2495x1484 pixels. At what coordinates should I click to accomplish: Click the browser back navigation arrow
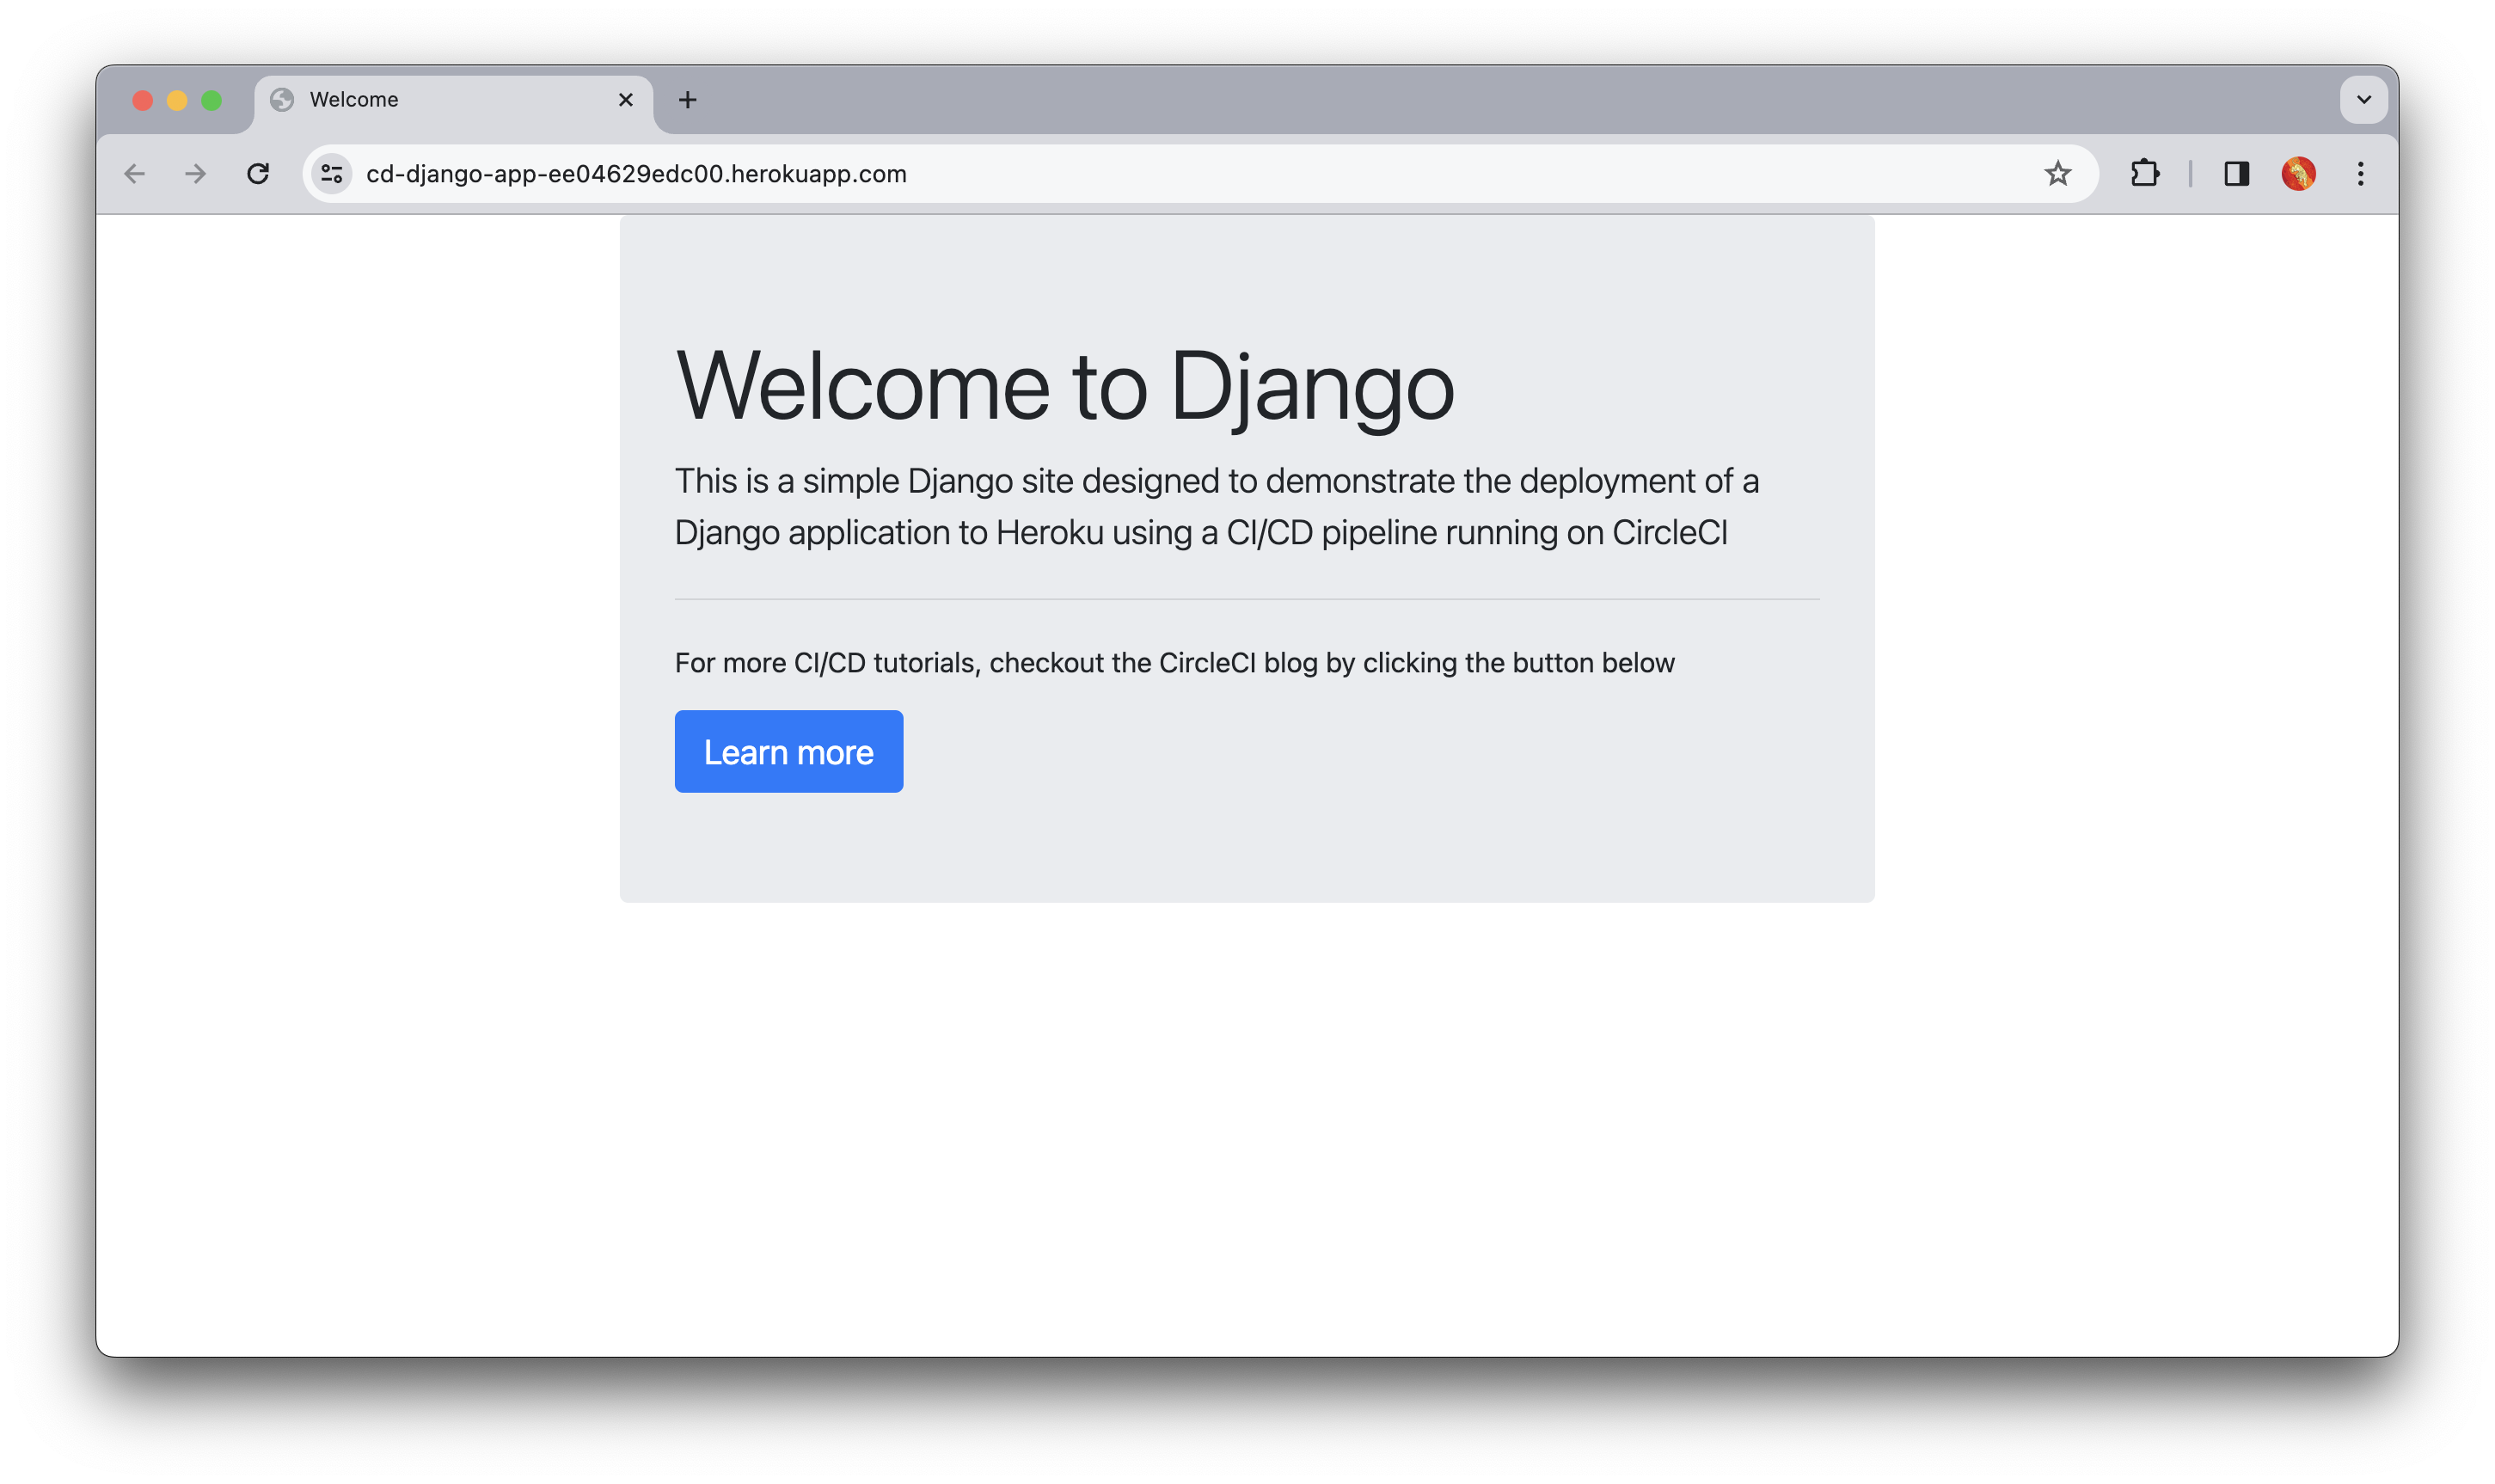pyautogui.click(x=135, y=173)
